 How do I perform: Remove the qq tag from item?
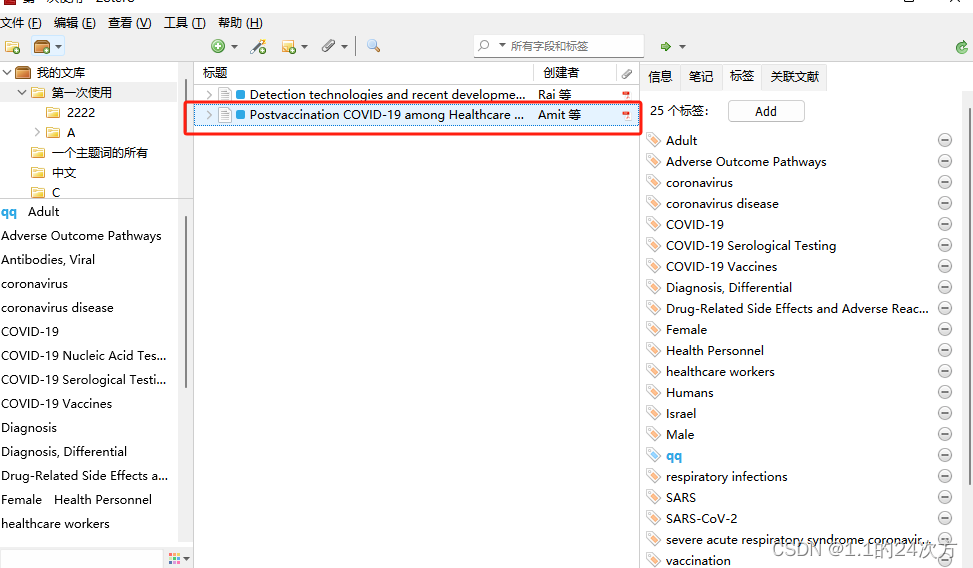point(944,455)
